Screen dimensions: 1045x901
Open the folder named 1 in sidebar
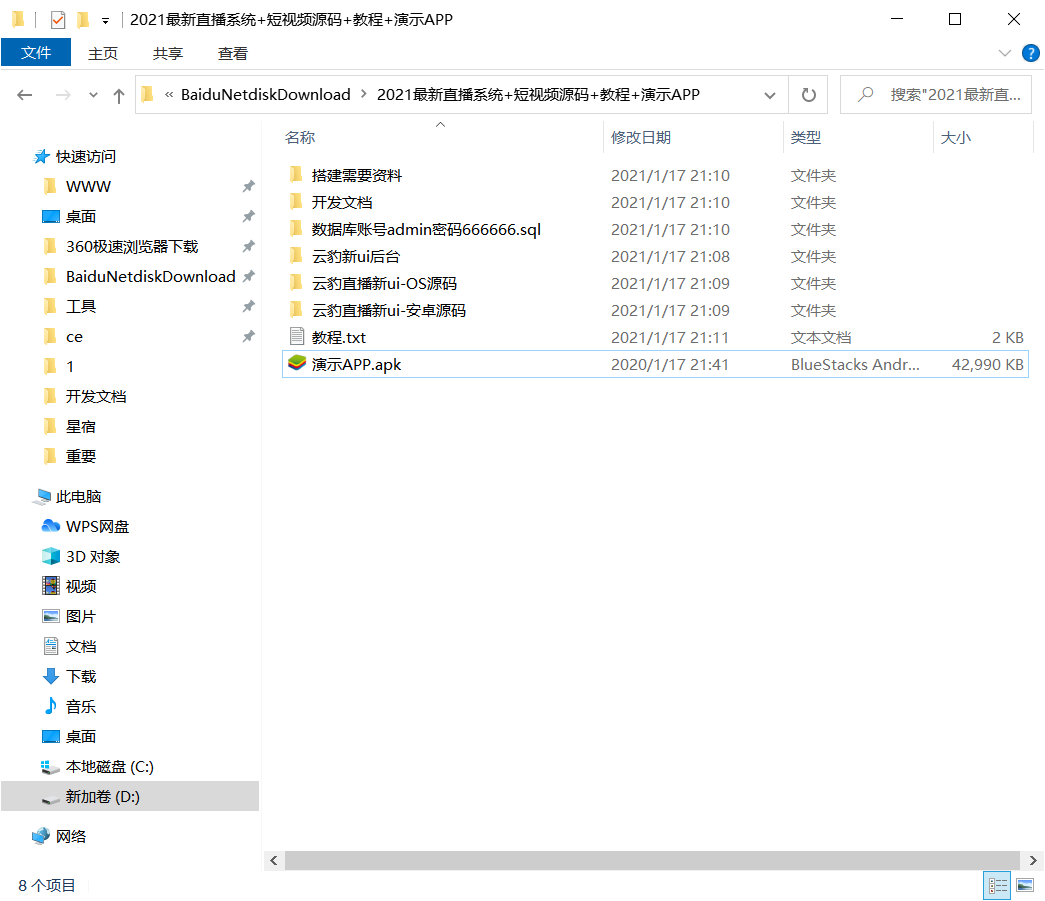[69, 367]
